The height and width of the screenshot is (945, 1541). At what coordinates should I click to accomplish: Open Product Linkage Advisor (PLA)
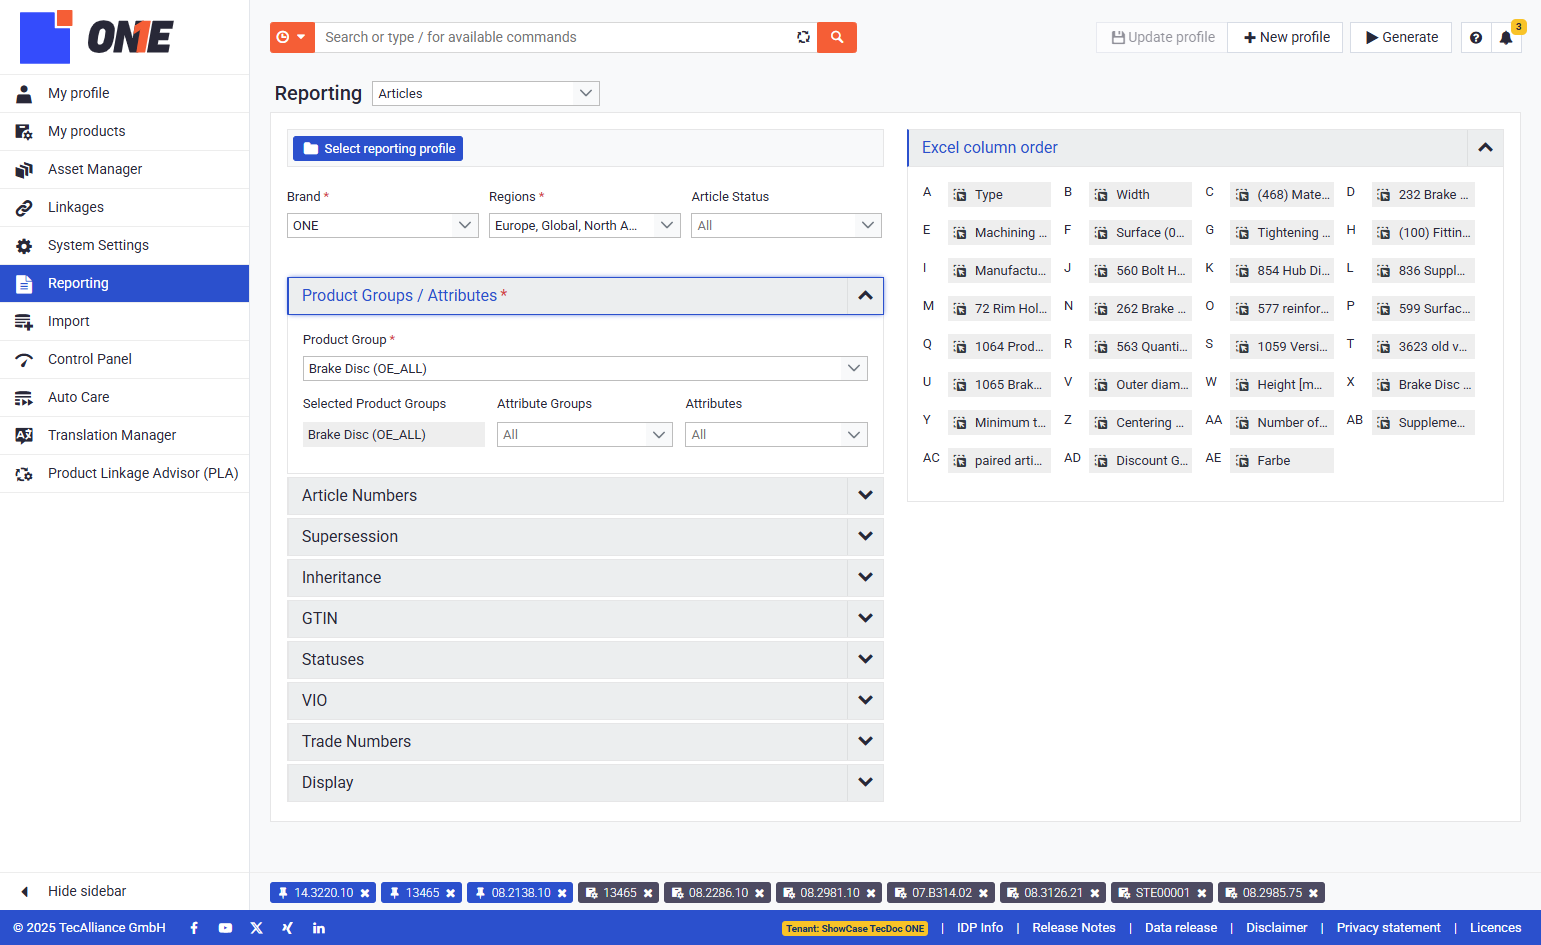[x=124, y=473]
